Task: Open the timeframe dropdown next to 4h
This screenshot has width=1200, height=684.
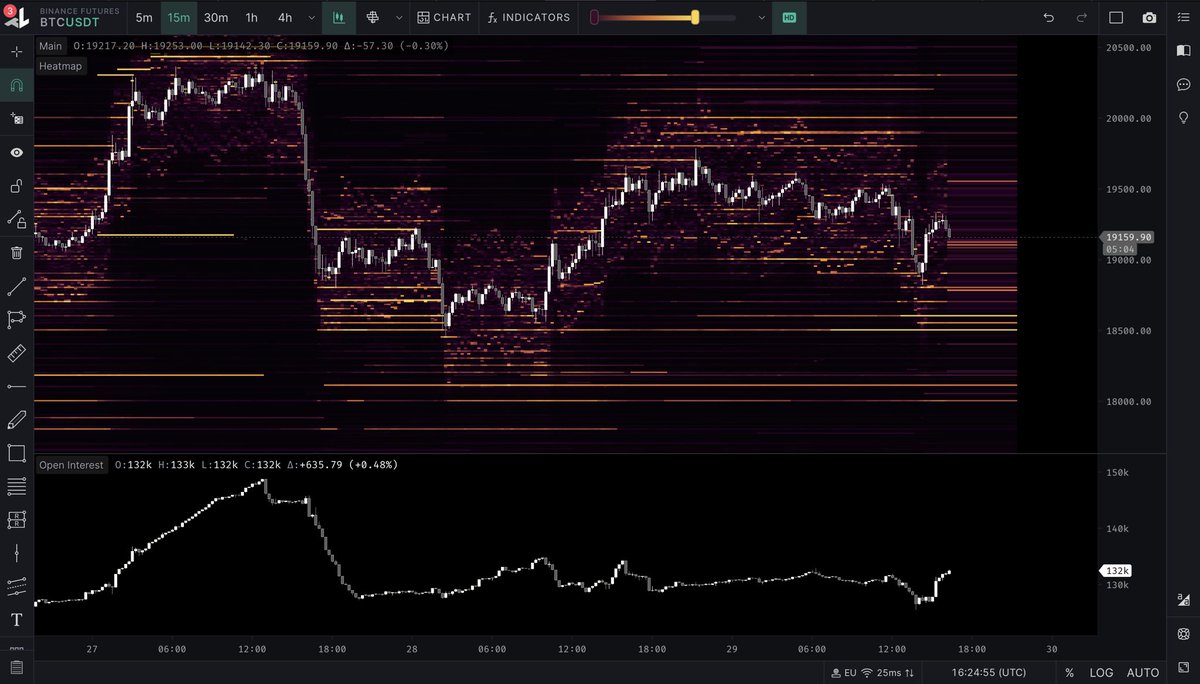Action: 311,17
